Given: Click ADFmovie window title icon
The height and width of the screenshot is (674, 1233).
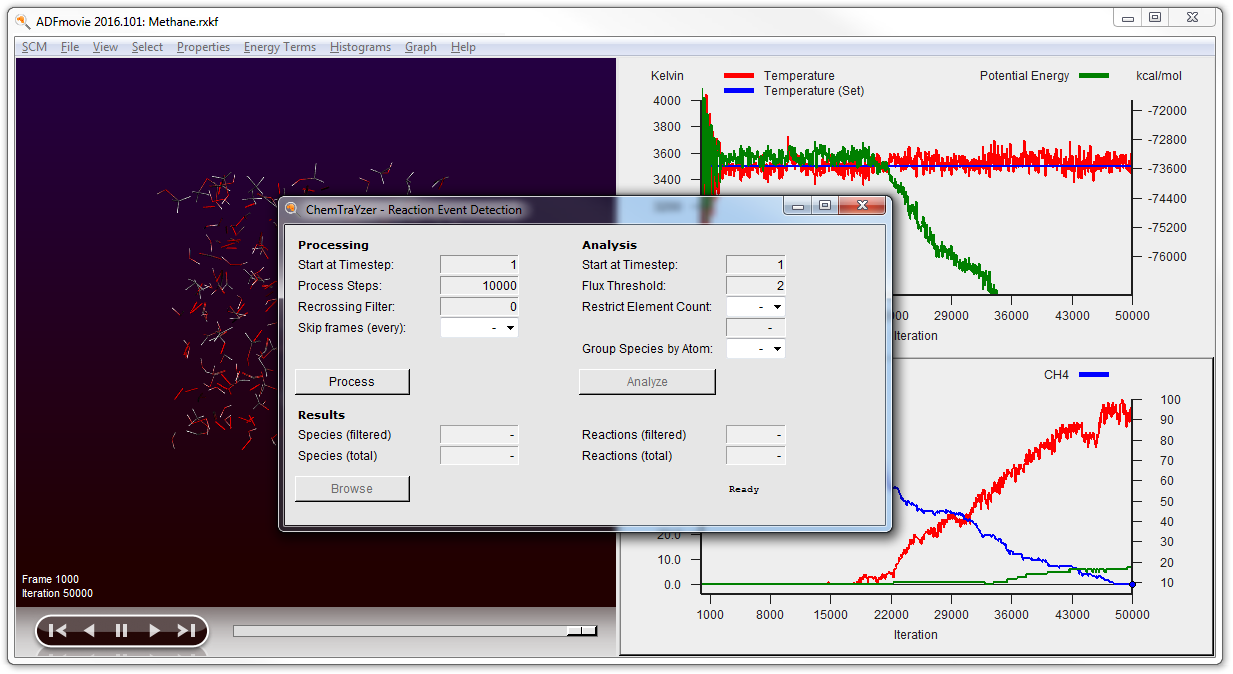Looking at the screenshot, I should [x=22, y=21].
